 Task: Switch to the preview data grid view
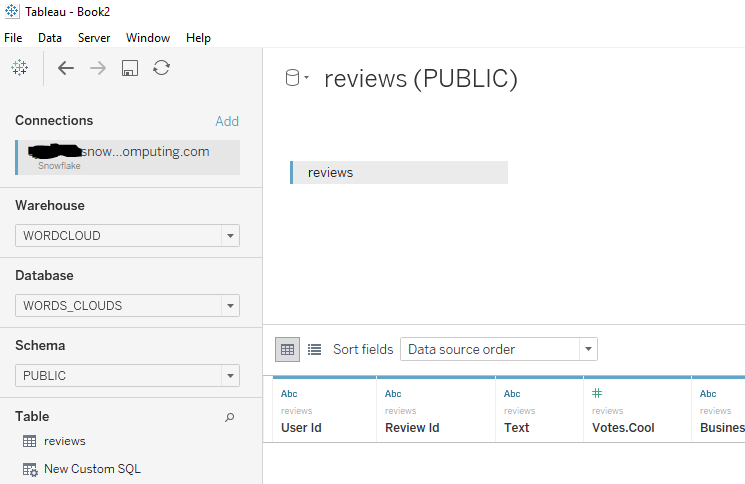click(x=287, y=350)
